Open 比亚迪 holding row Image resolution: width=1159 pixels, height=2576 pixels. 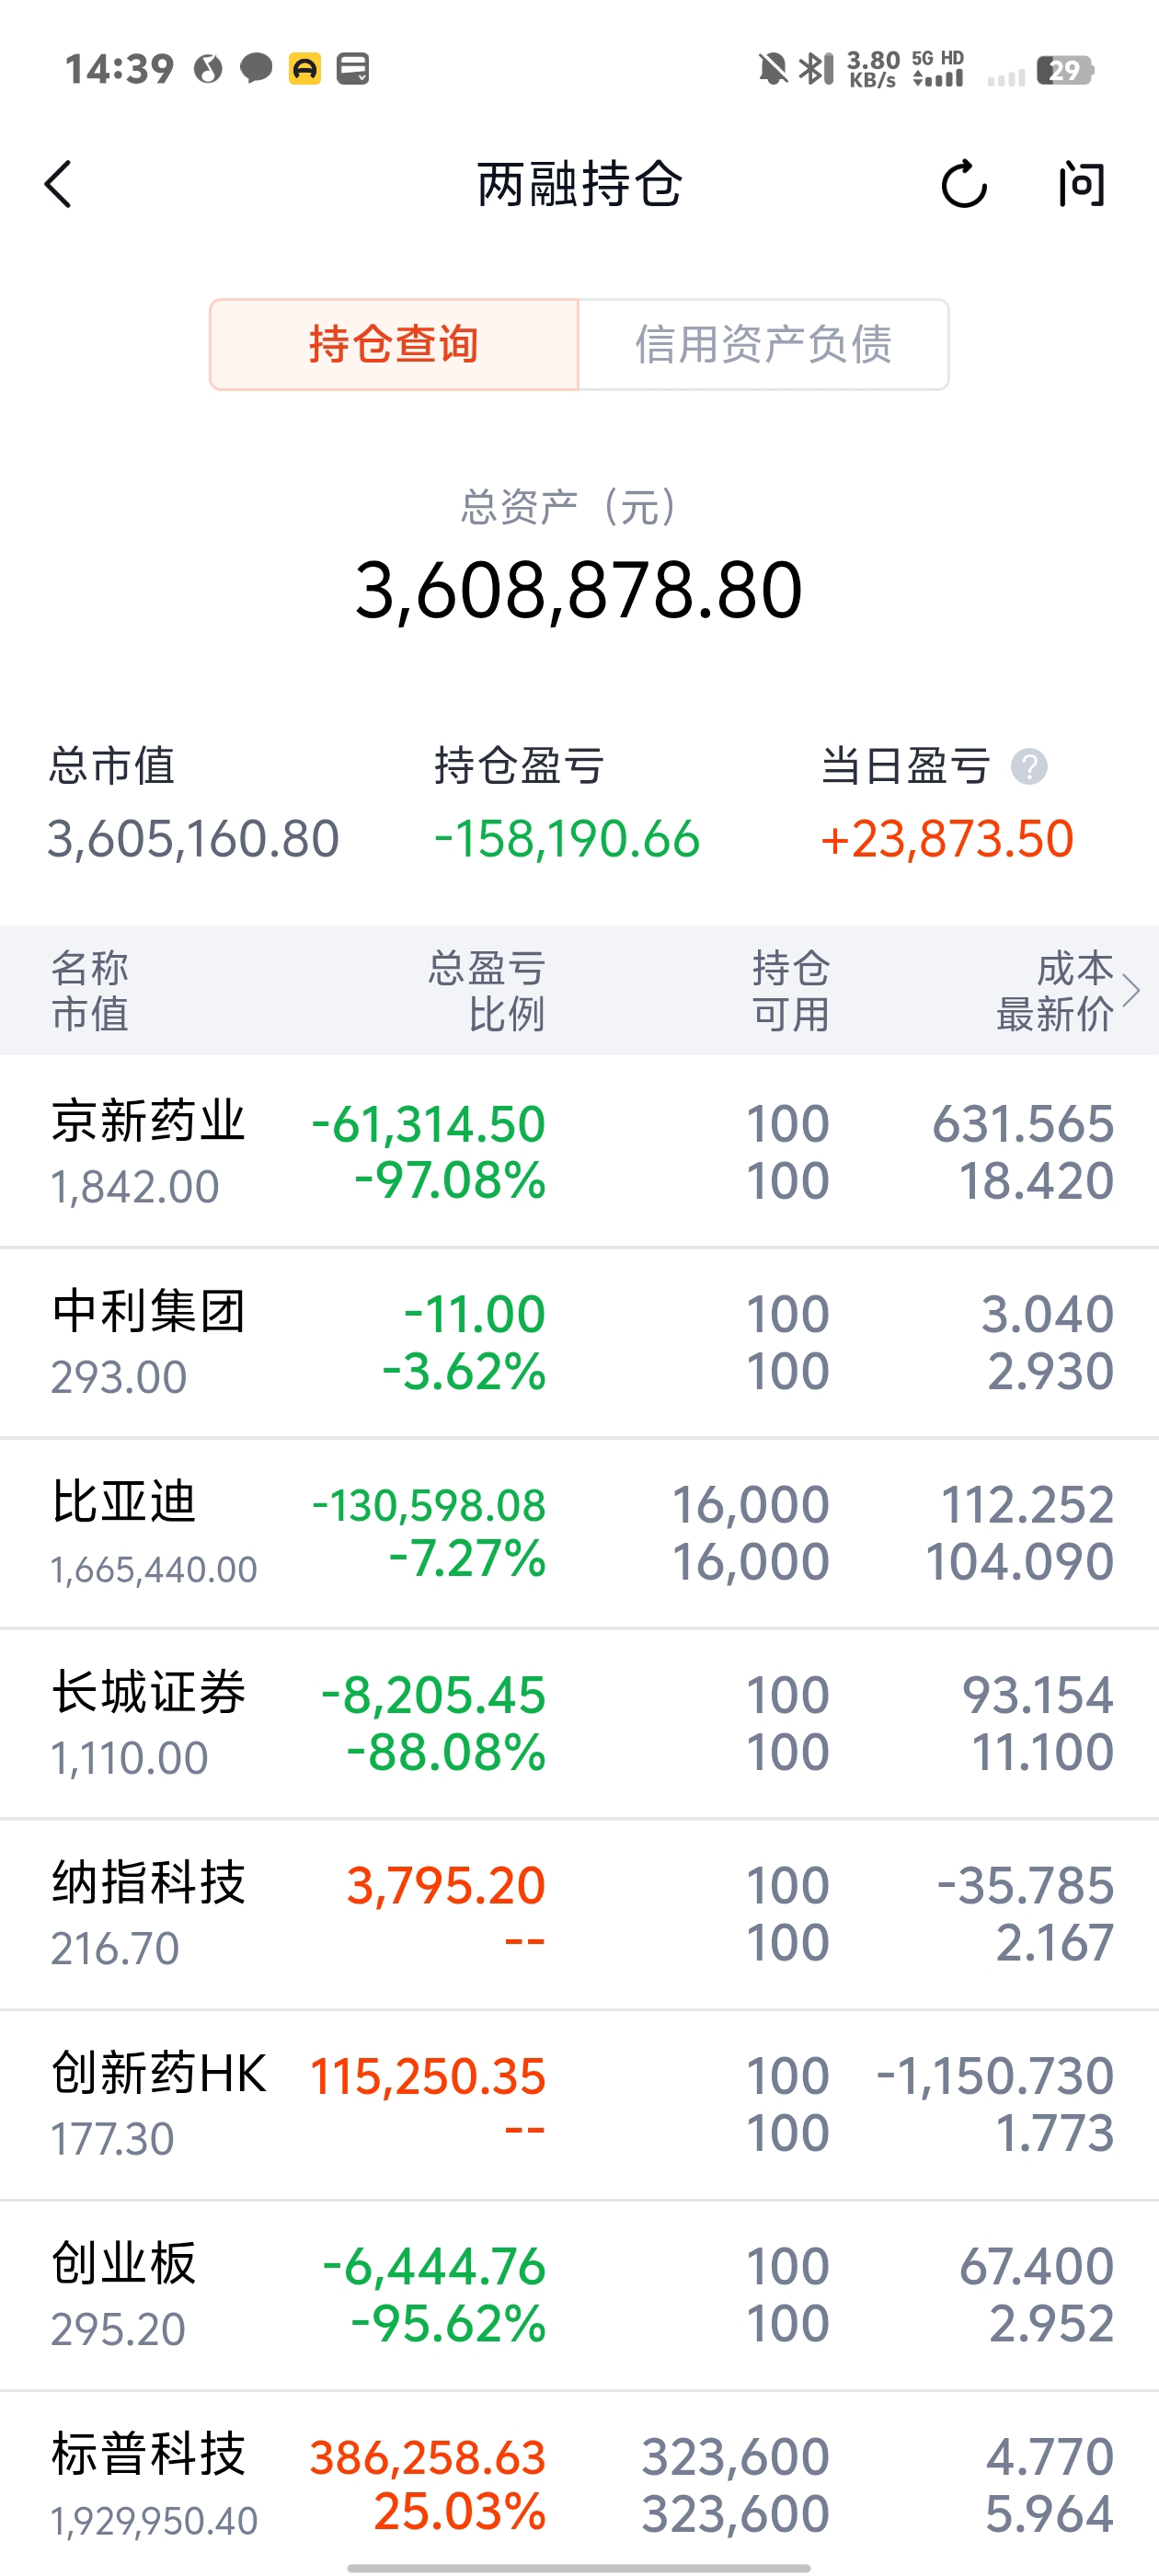[x=579, y=1532]
